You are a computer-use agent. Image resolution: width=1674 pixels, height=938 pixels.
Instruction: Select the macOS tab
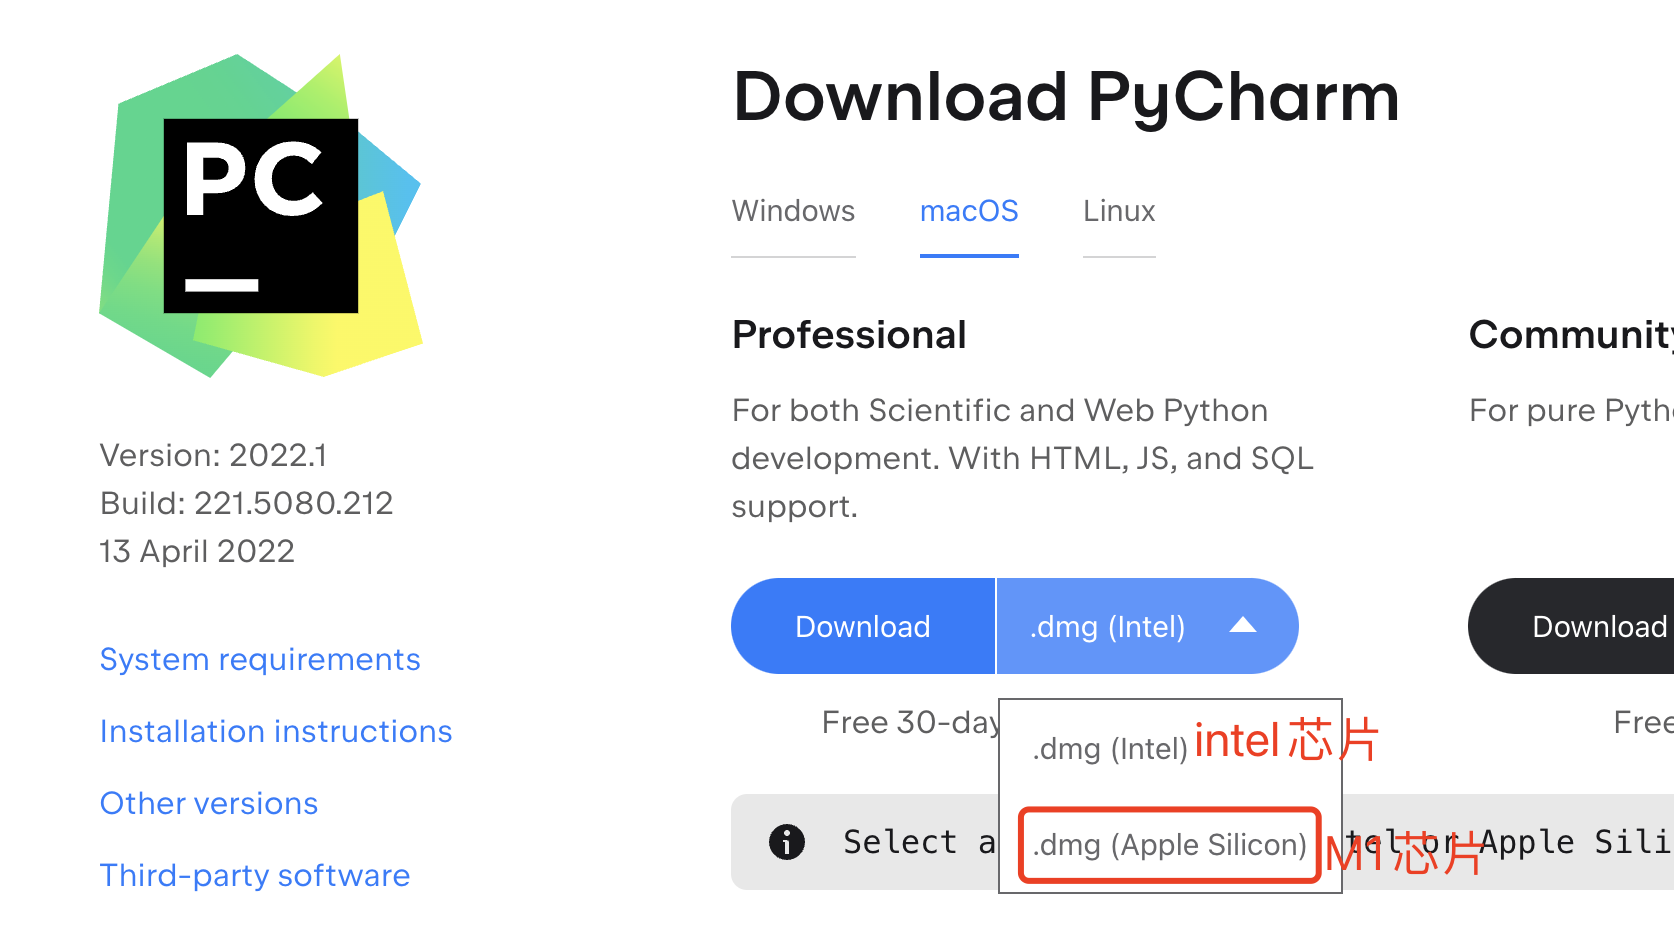(968, 211)
